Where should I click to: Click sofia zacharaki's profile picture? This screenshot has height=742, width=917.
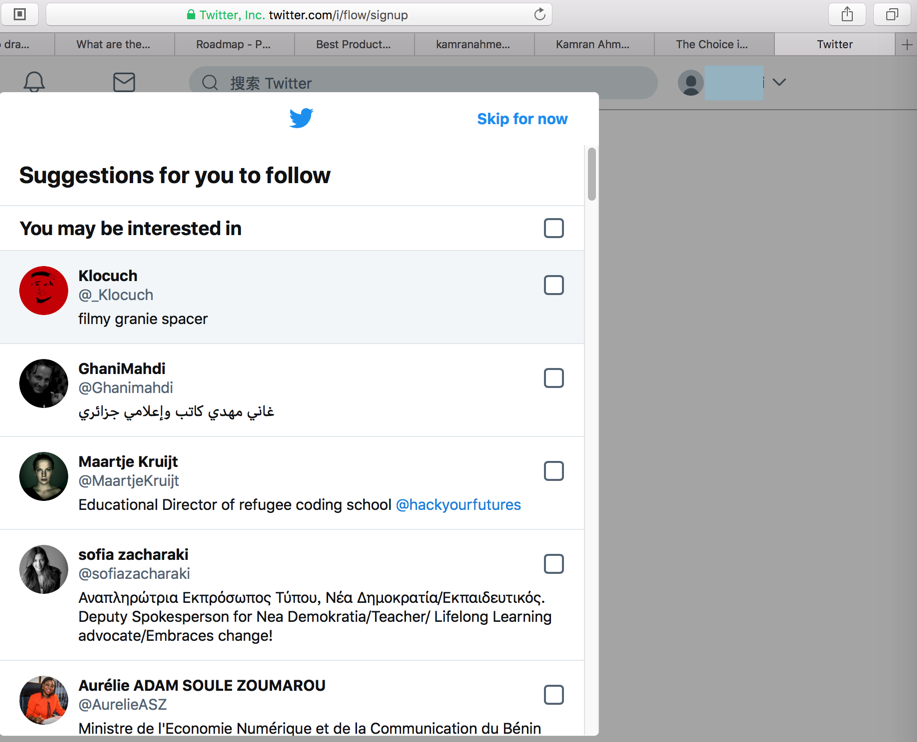(x=44, y=570)
